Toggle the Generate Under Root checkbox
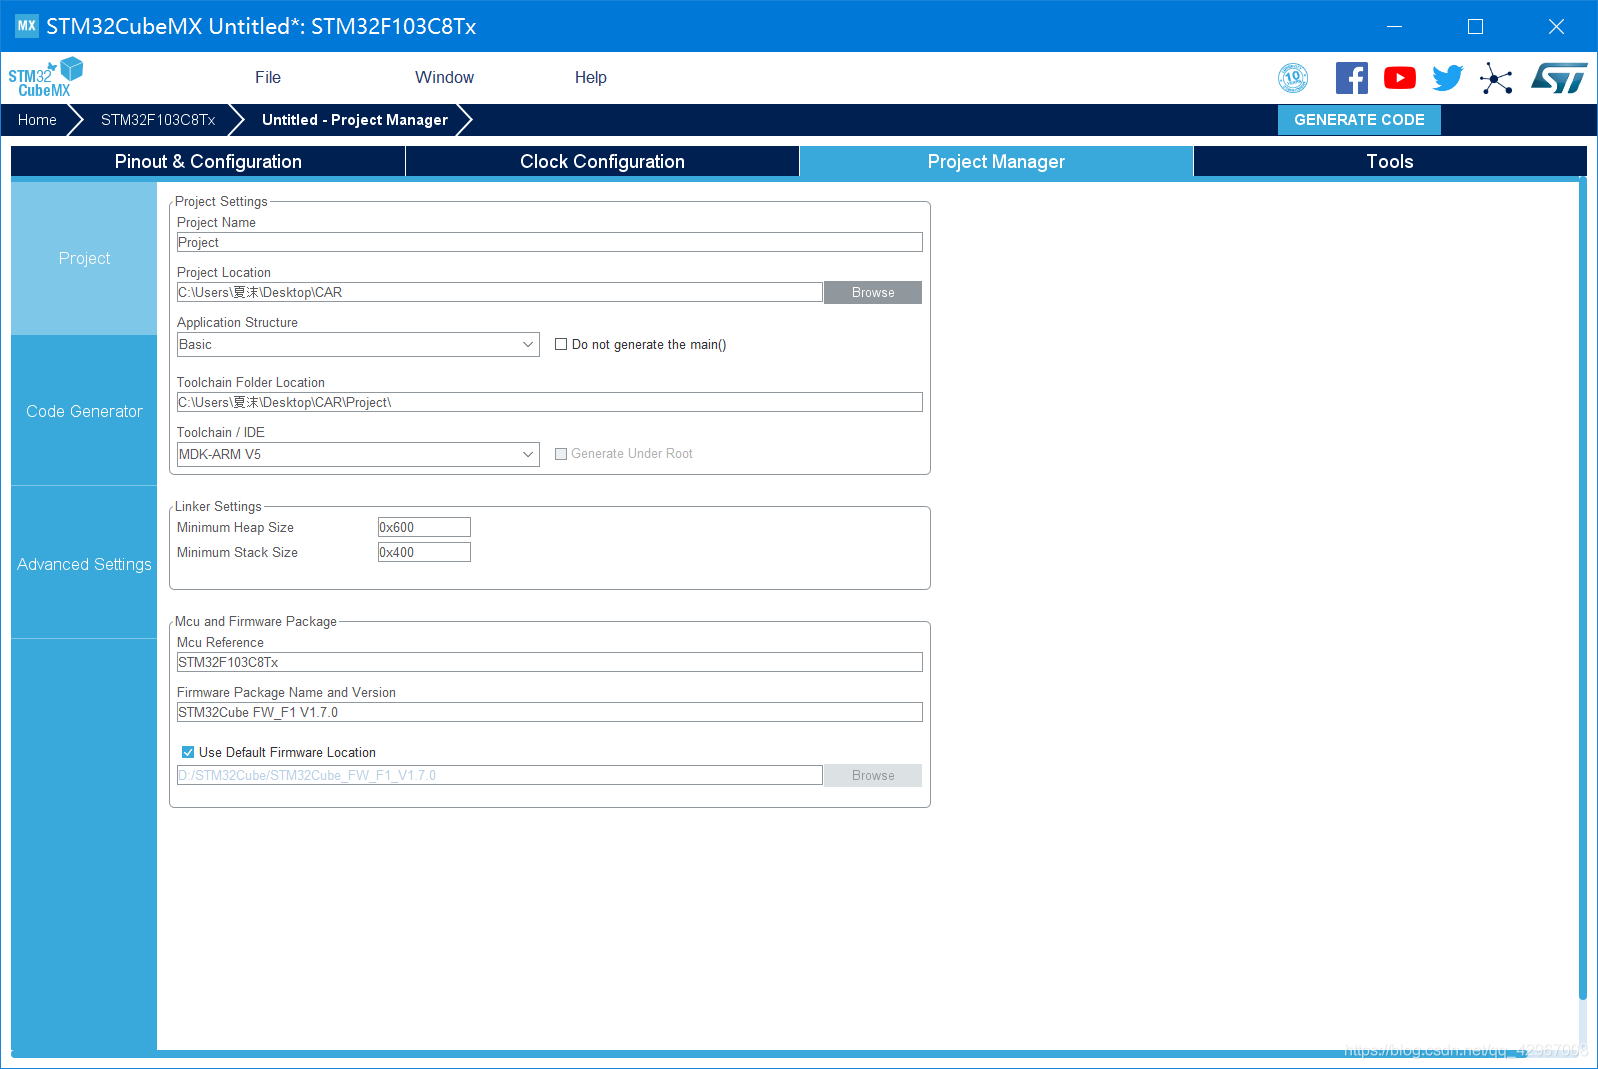This screenshot has width=1598, height=1069. point(561,454)
